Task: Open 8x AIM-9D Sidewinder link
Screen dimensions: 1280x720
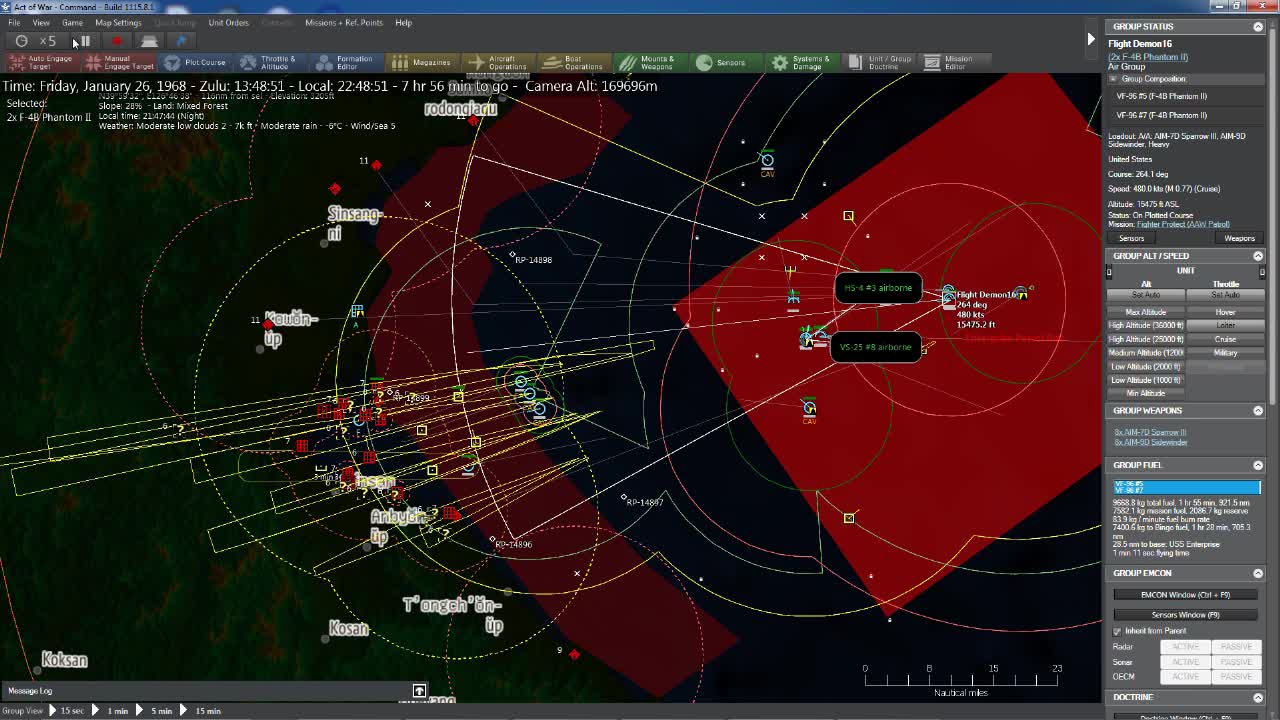Action: click(x=1151, y=442)
